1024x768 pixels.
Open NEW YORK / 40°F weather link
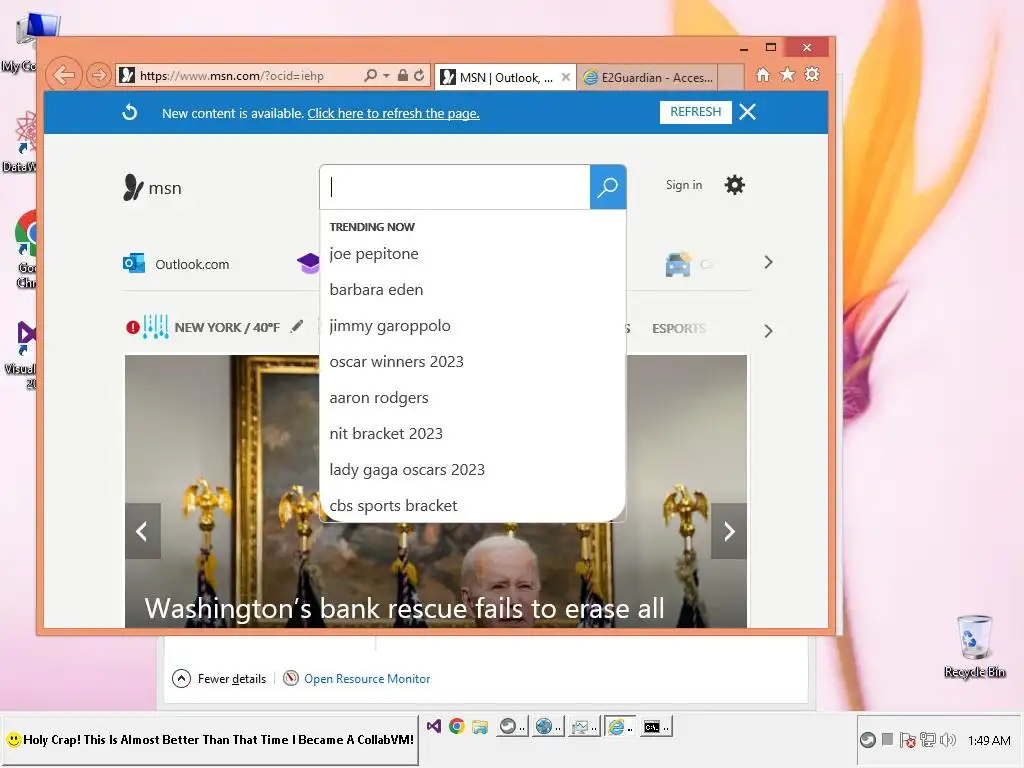[x=227, y=327]
